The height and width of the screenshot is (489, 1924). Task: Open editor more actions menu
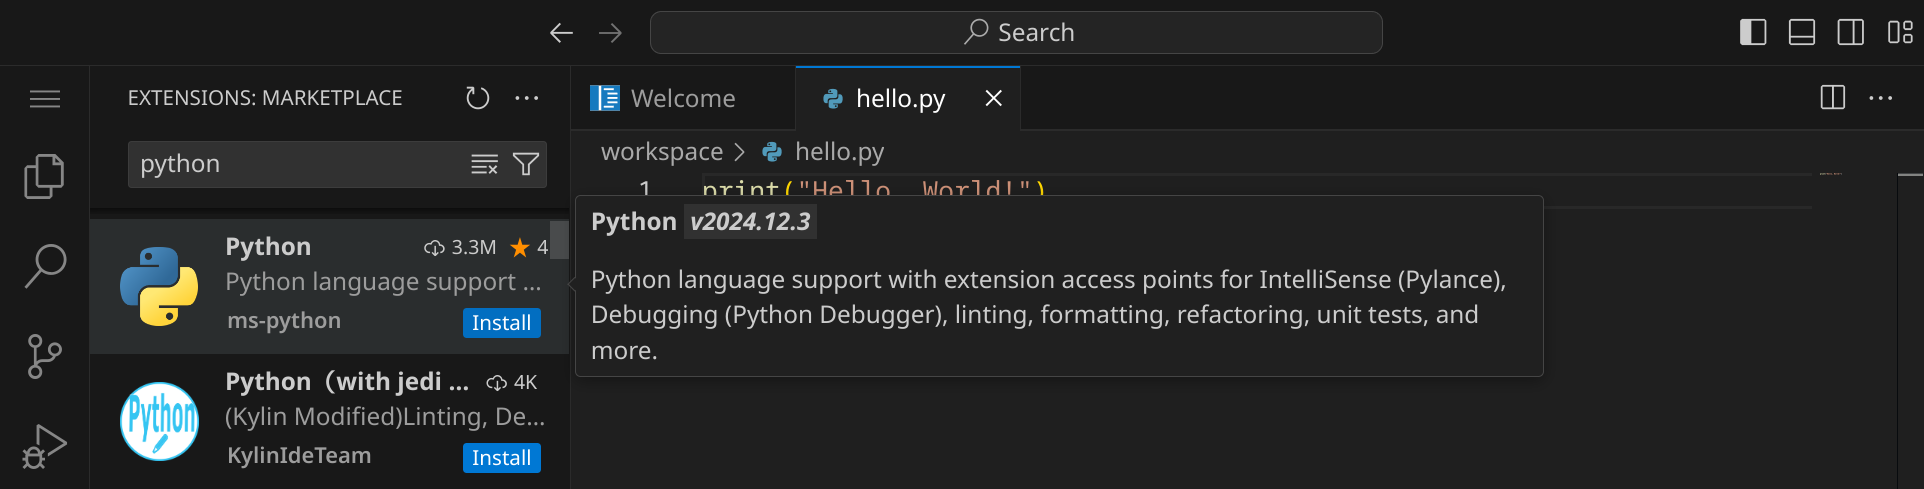(x=1880, y=98)
